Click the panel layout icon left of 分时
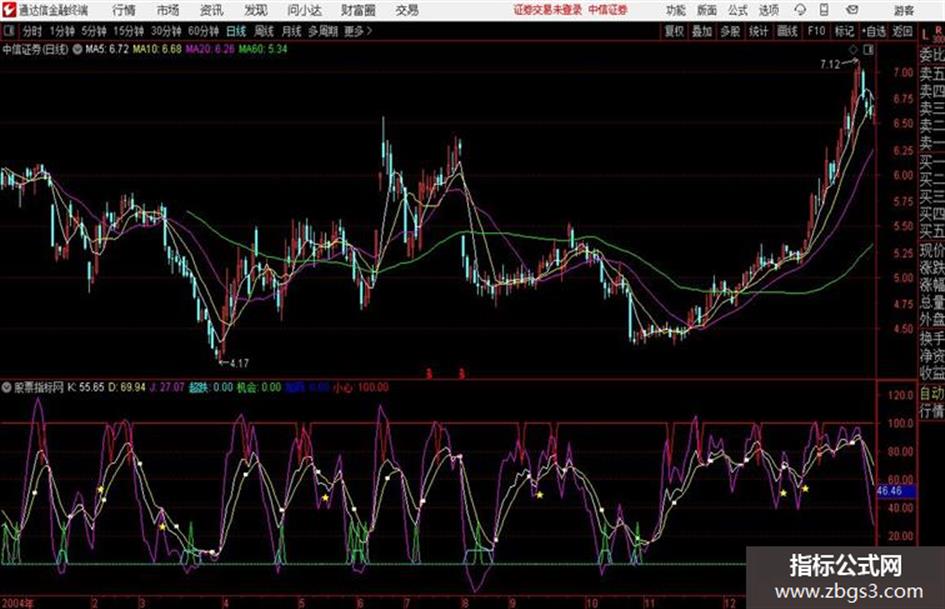This screenshot has height=609, width=945. click(x=9, y=30)
